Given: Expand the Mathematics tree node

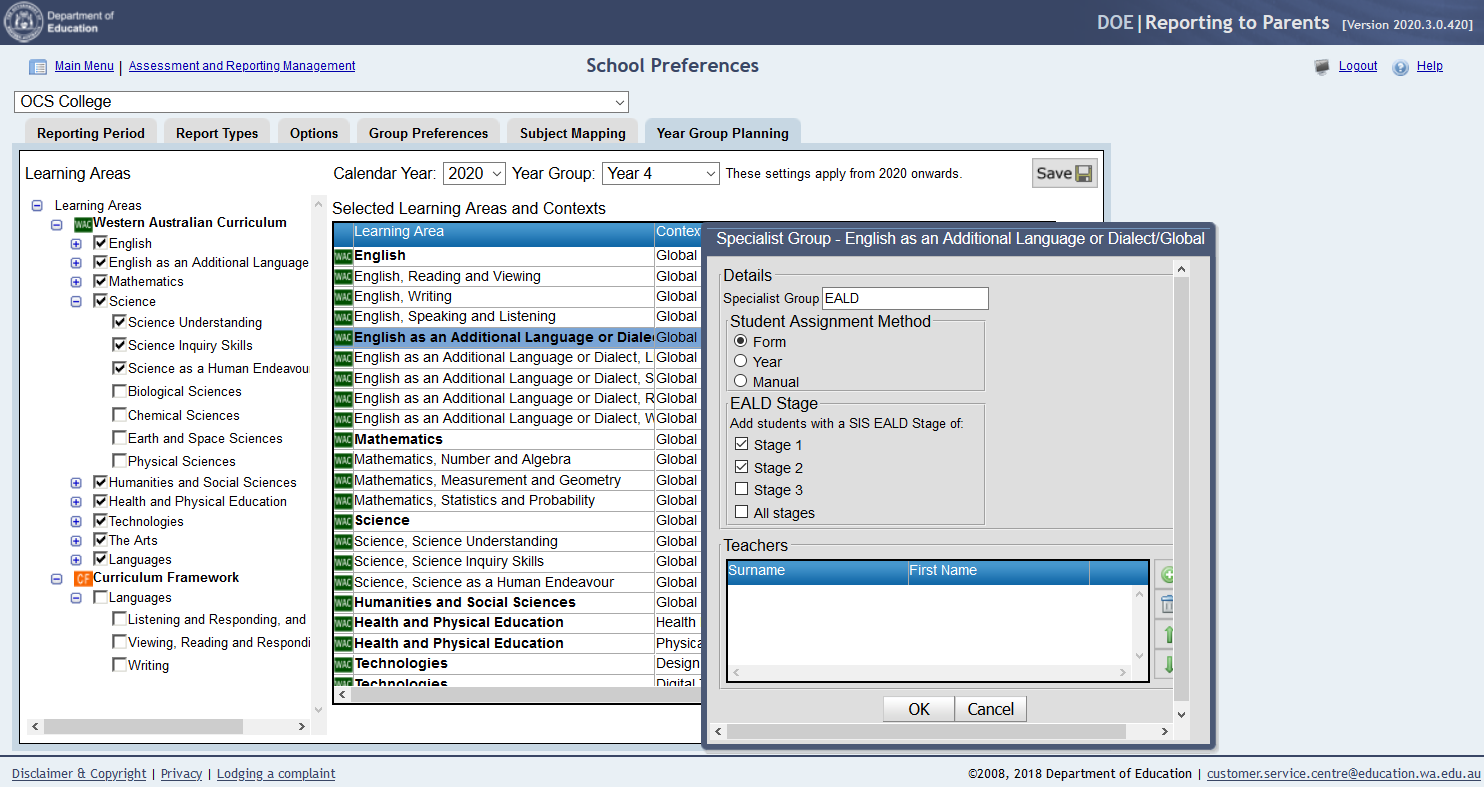Looking at the screenshot, I should pos(76,282).
